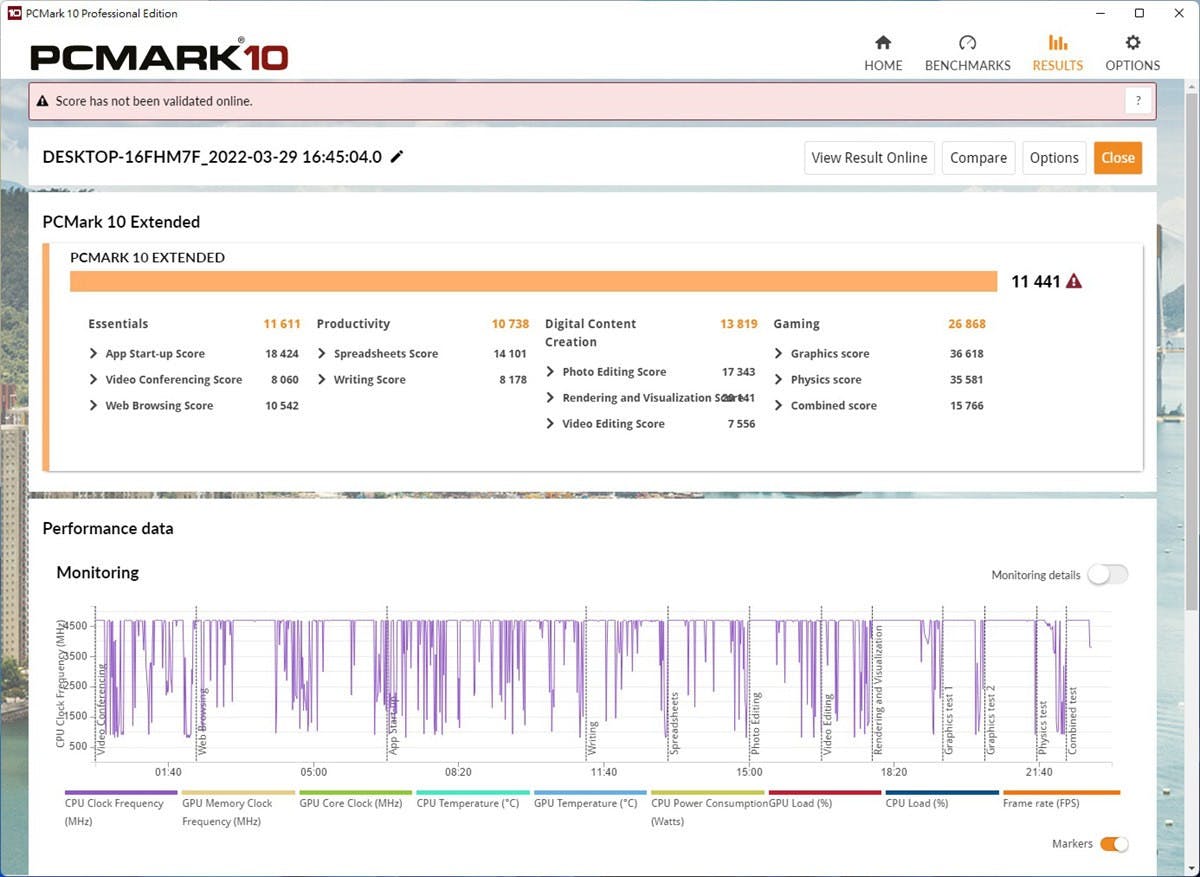Open result Options button
This screenshot has width=1200, height=877.
coord(1054,158)
